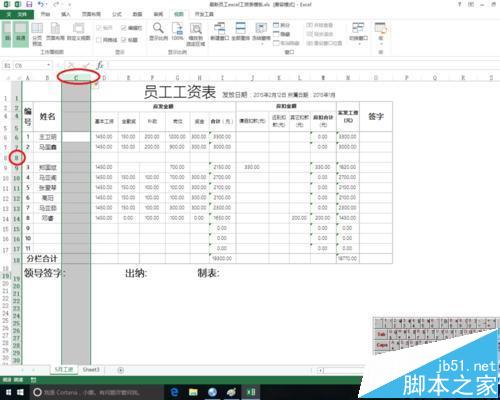The width and height of the screenshot is (500, 400).
Task: Confirm the formula bar entry with checkmark
Action: (86, 65)
